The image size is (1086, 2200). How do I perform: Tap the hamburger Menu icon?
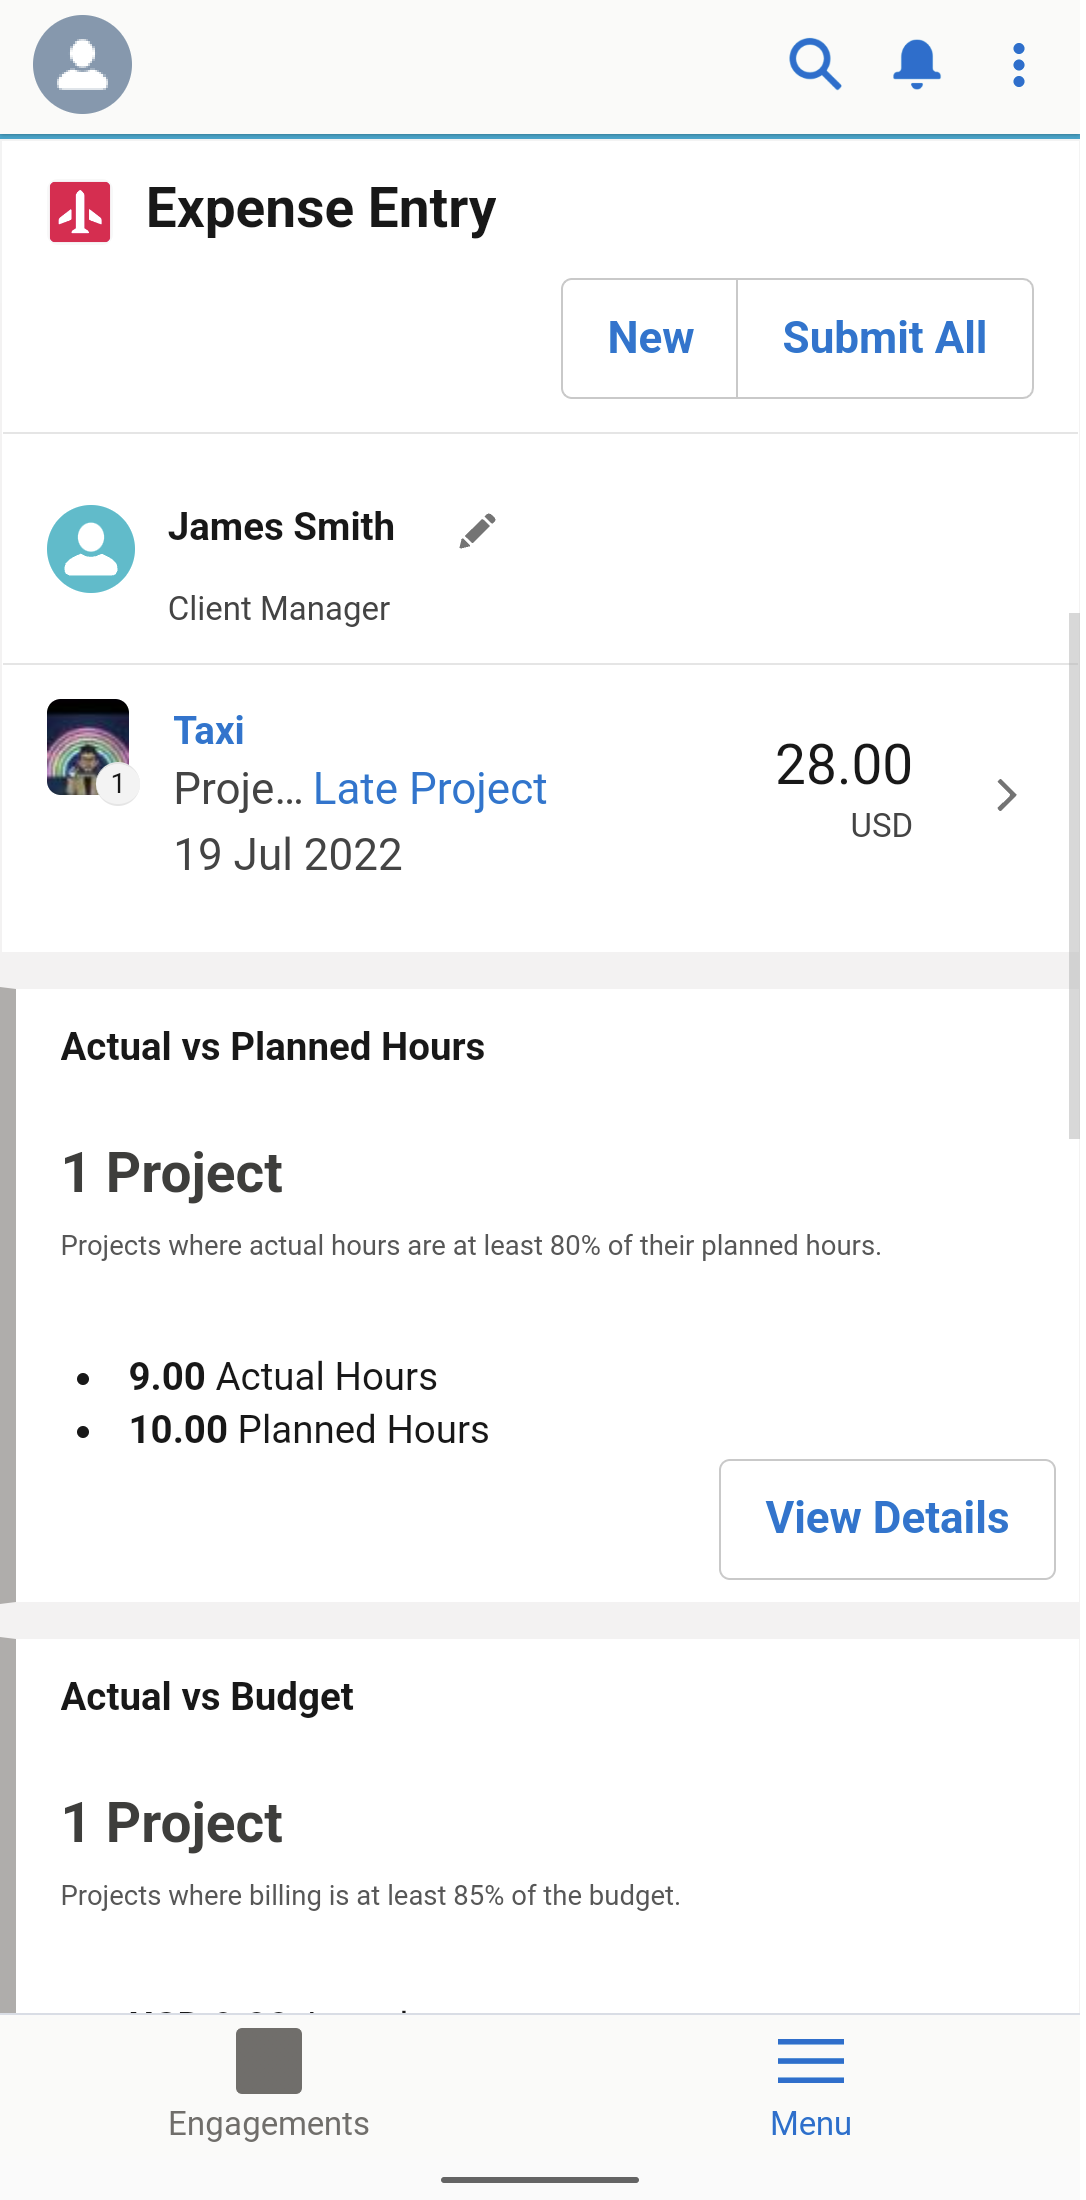click(810, 2061)
